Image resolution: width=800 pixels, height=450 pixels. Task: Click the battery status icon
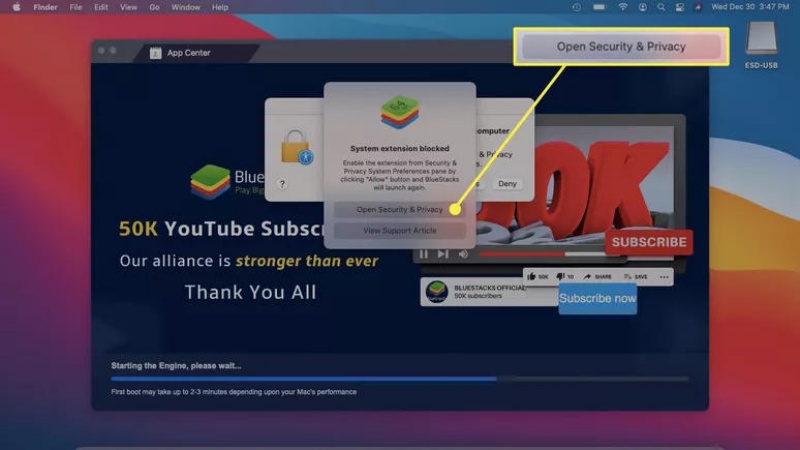click(x=599, y=7)
